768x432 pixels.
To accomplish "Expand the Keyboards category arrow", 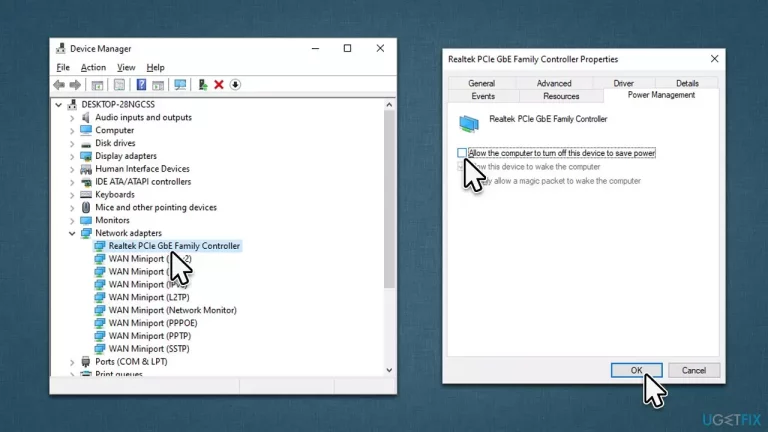I will click(x=72, y=195).
